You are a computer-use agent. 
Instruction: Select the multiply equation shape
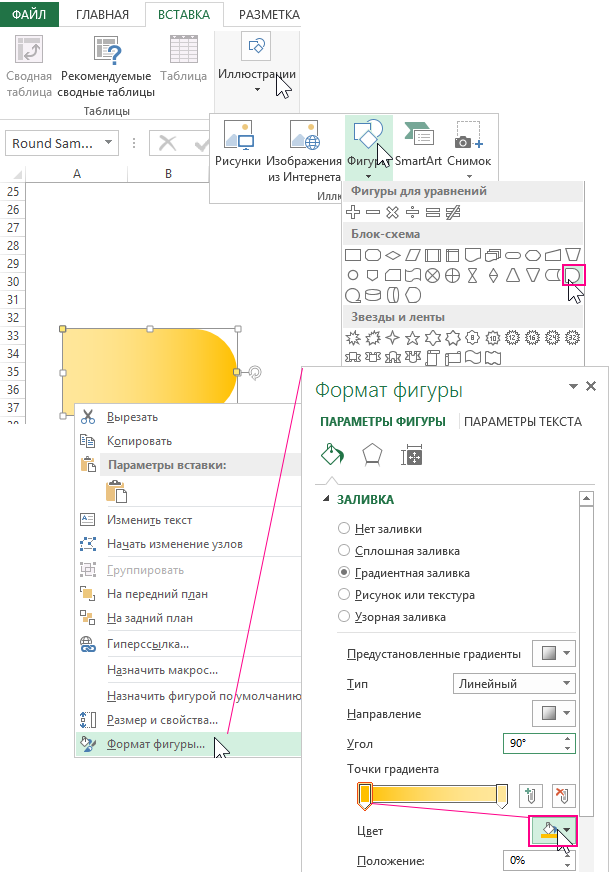pyautogui.click(x=393, y=212)
